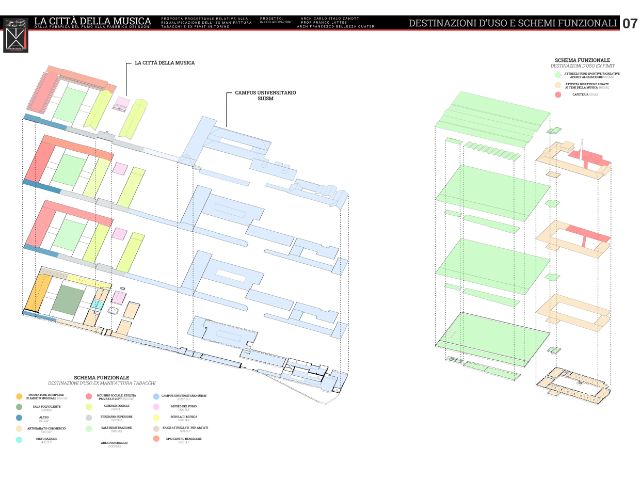Click the project description text in the header
640x480 pixels.
206,22
